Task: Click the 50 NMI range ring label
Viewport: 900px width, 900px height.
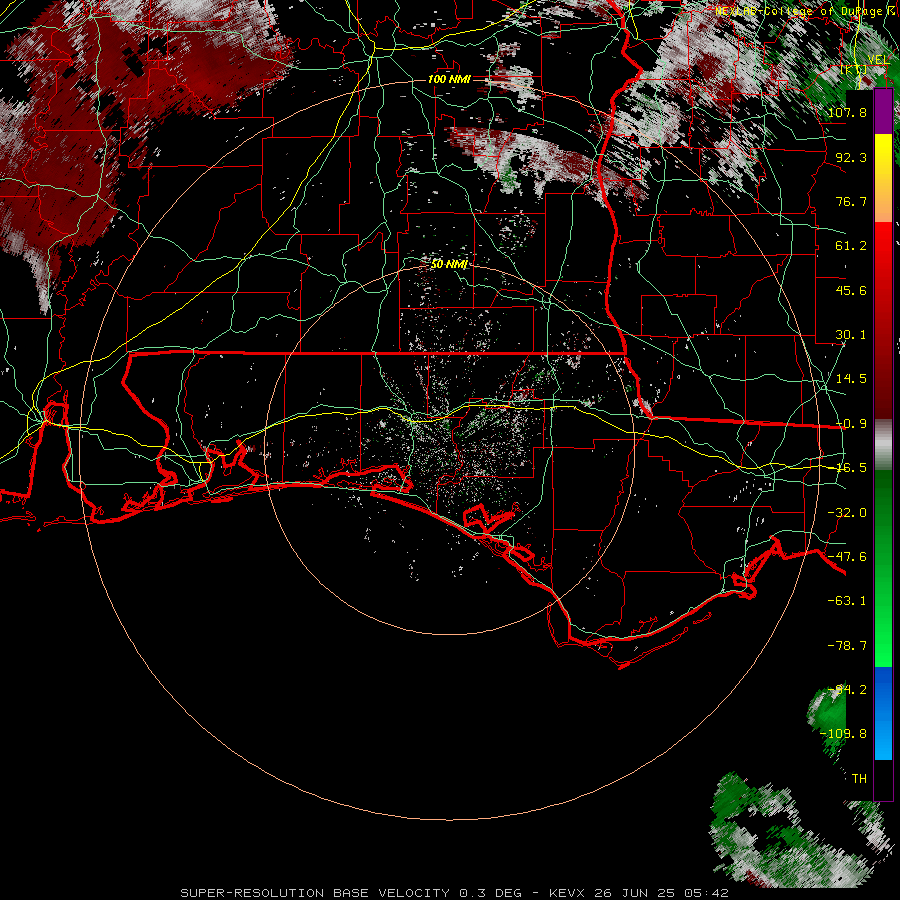Action: tap(449, 264)
